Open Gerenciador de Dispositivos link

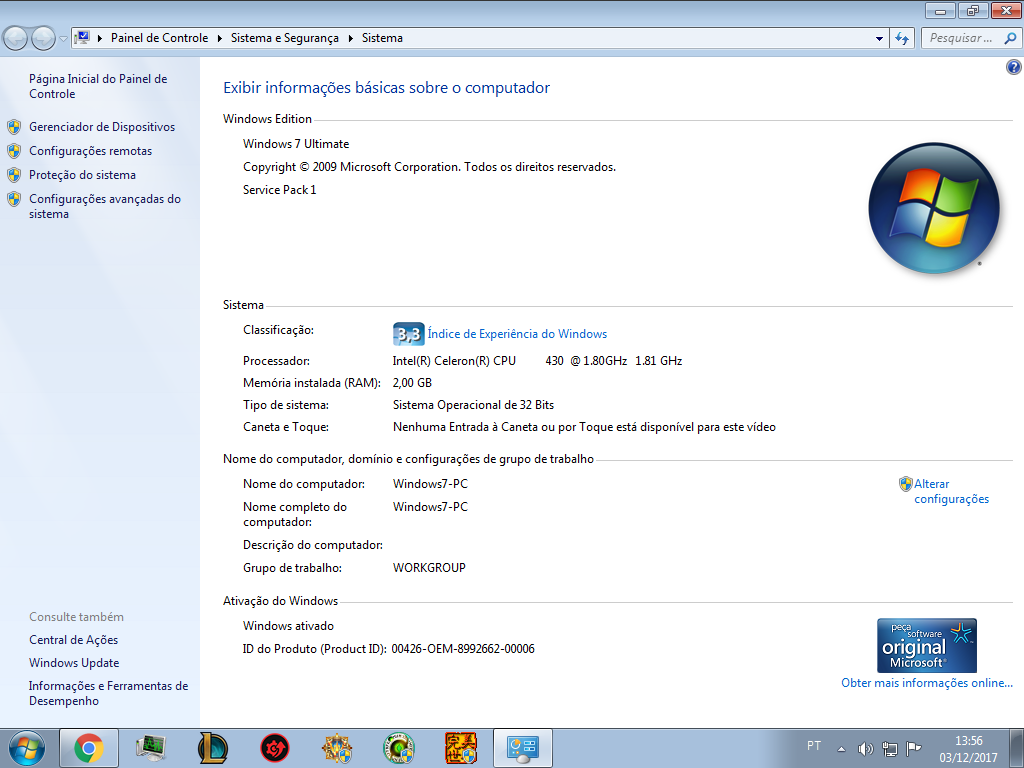tap(102, 127)
